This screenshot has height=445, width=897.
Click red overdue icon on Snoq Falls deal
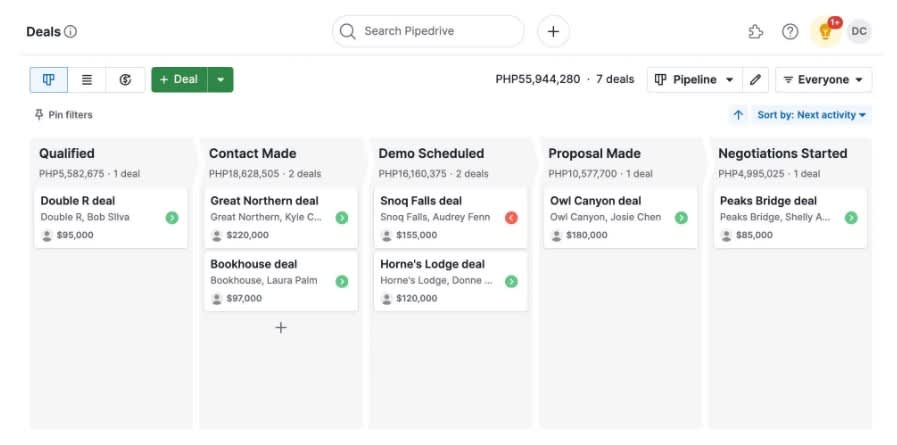pos(511,217)
